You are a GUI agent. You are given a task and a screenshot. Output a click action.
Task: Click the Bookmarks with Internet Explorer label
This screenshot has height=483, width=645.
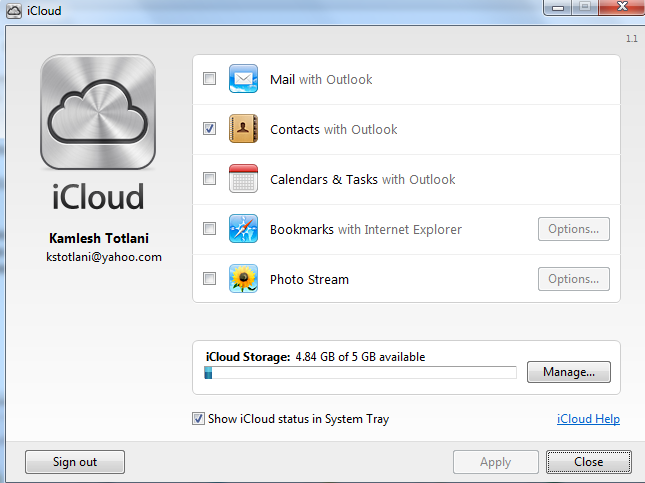point(366,230)
